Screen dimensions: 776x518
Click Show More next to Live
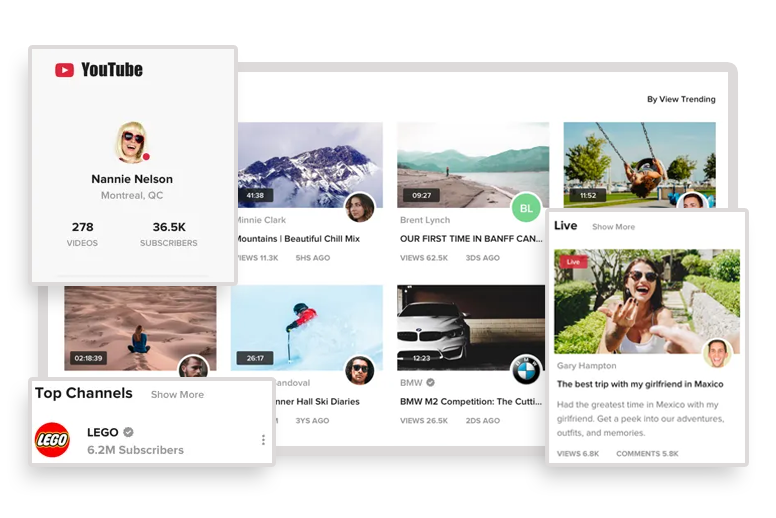[x=613, y=227]
